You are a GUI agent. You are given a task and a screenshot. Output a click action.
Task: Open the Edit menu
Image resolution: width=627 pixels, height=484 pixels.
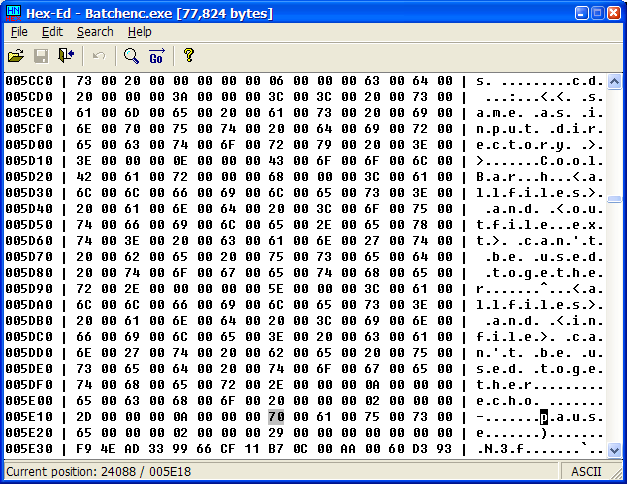(x=52, y=32)
